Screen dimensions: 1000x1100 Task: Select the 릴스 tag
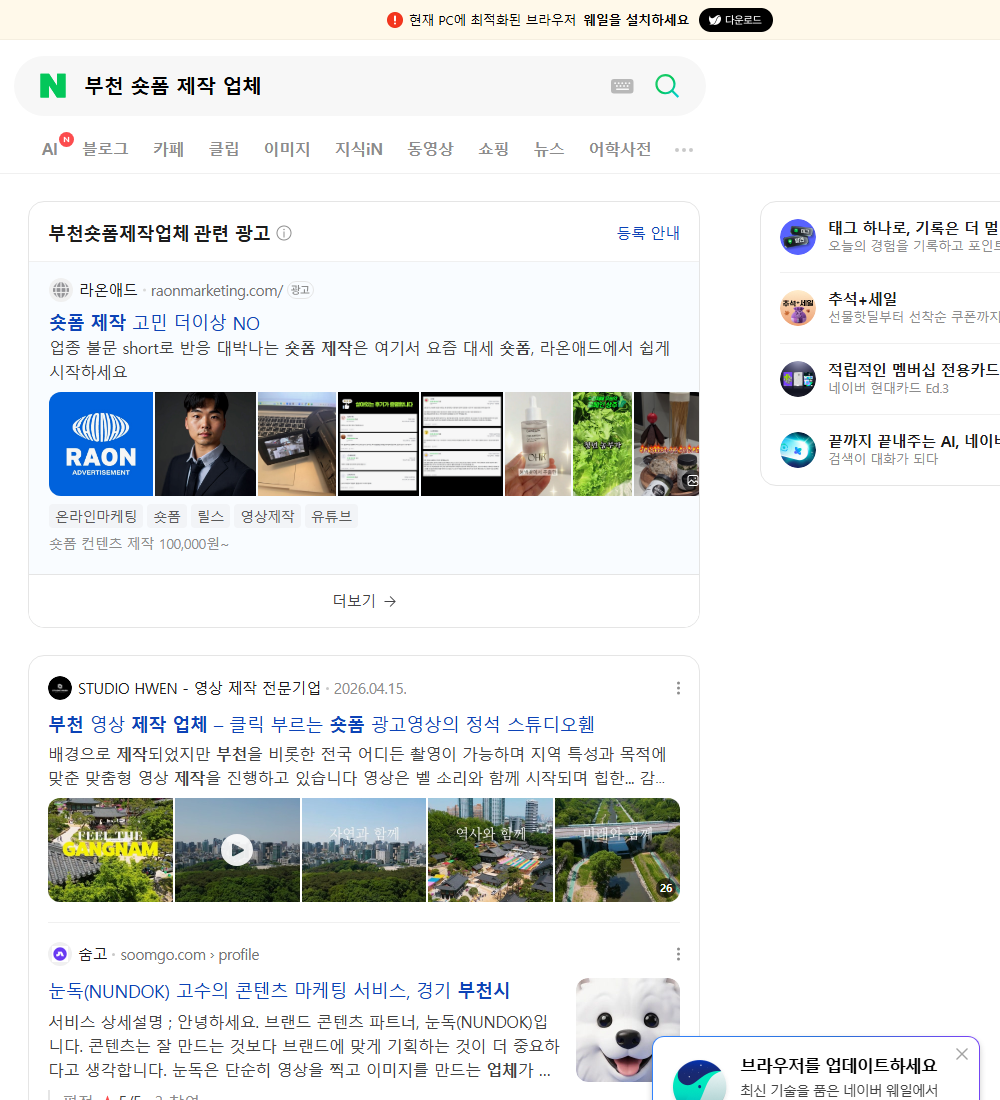tap(211, 516)
